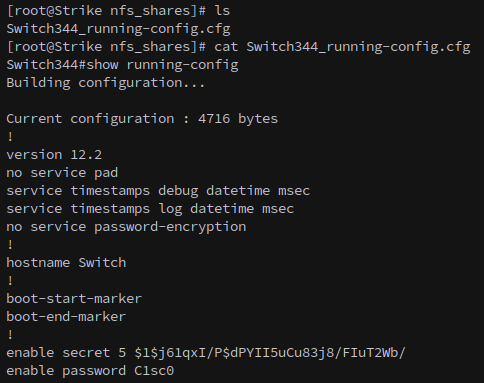Click the '4716 bytes' value

pos(238,119)
